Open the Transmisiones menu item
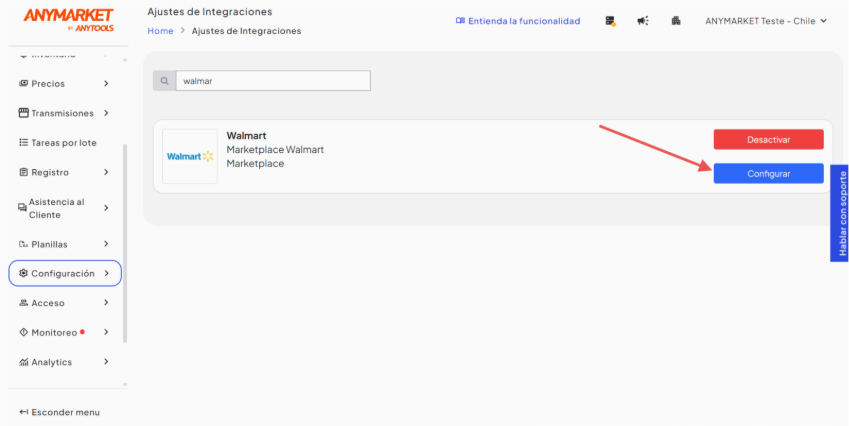 tap(64, 113)
